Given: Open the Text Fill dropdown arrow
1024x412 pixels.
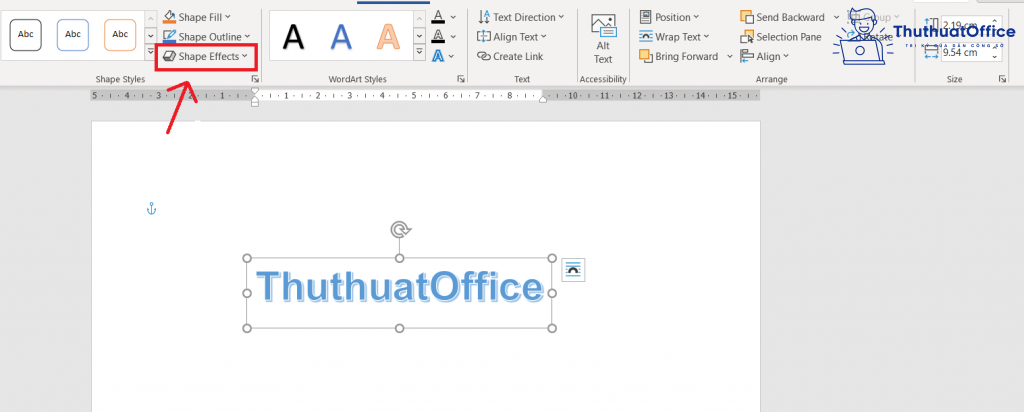Looking at the screenshot, I should (453, 18).
